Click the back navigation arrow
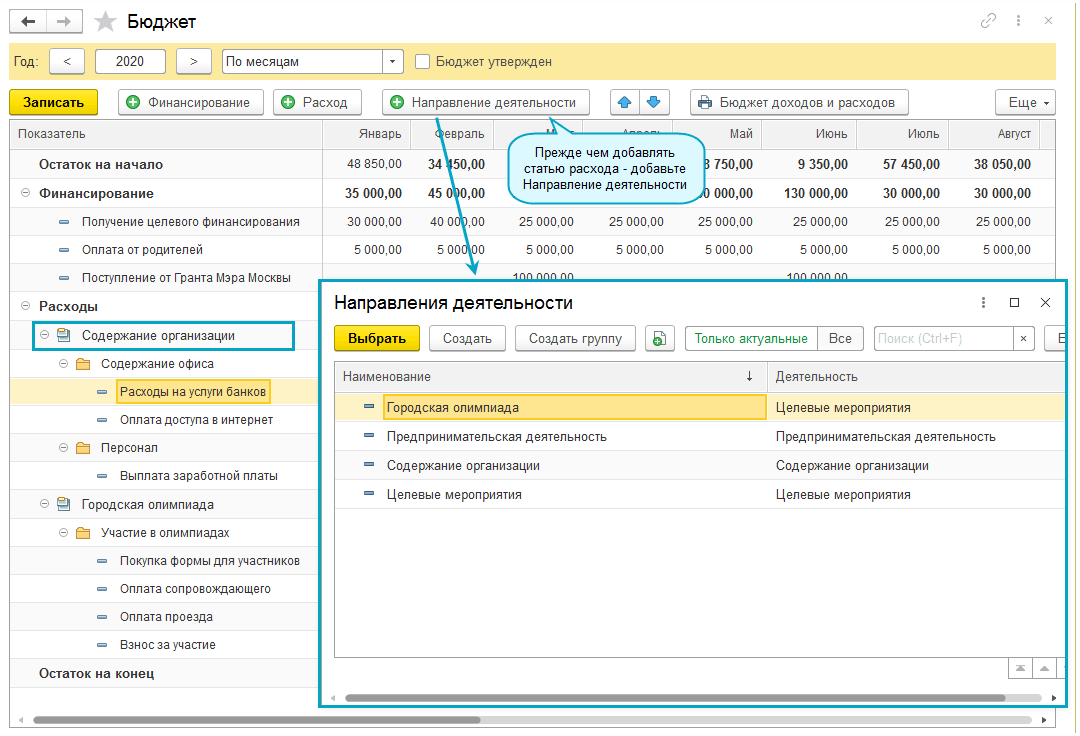Screen dimensions: 1080x736 (x=28, y=21)
